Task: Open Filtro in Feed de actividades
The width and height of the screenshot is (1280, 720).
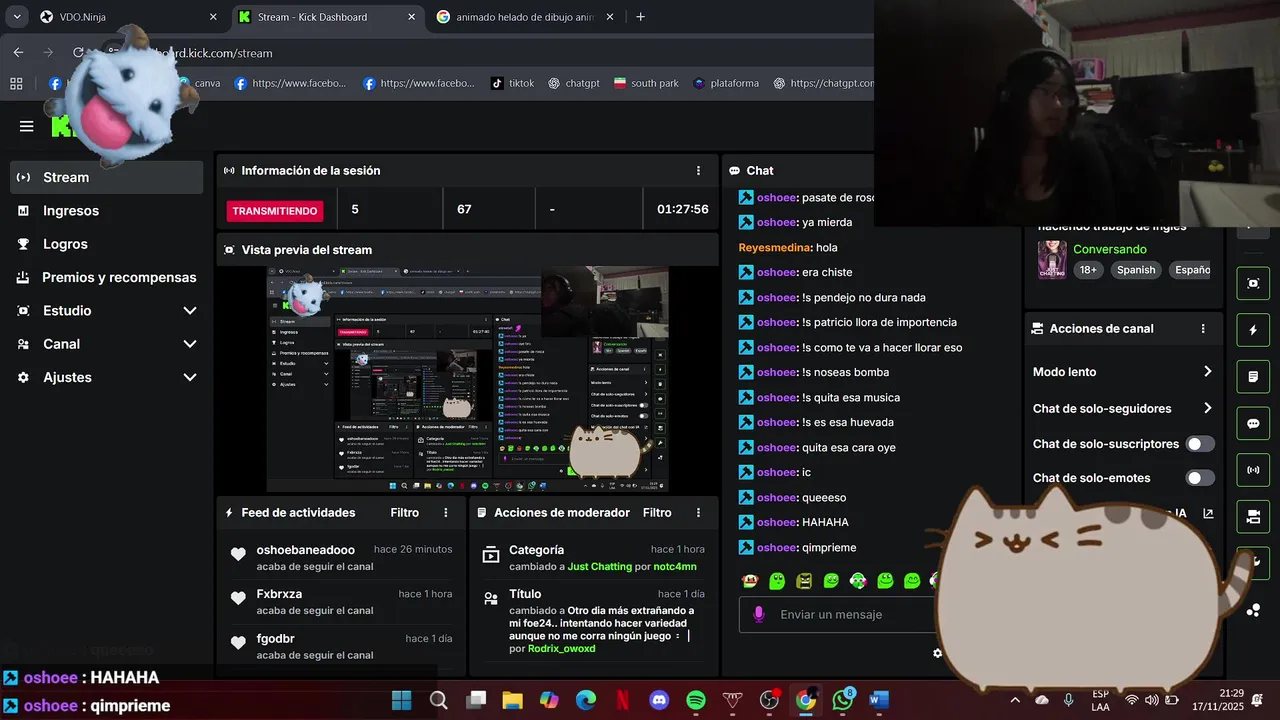Action: click(405, 512)
